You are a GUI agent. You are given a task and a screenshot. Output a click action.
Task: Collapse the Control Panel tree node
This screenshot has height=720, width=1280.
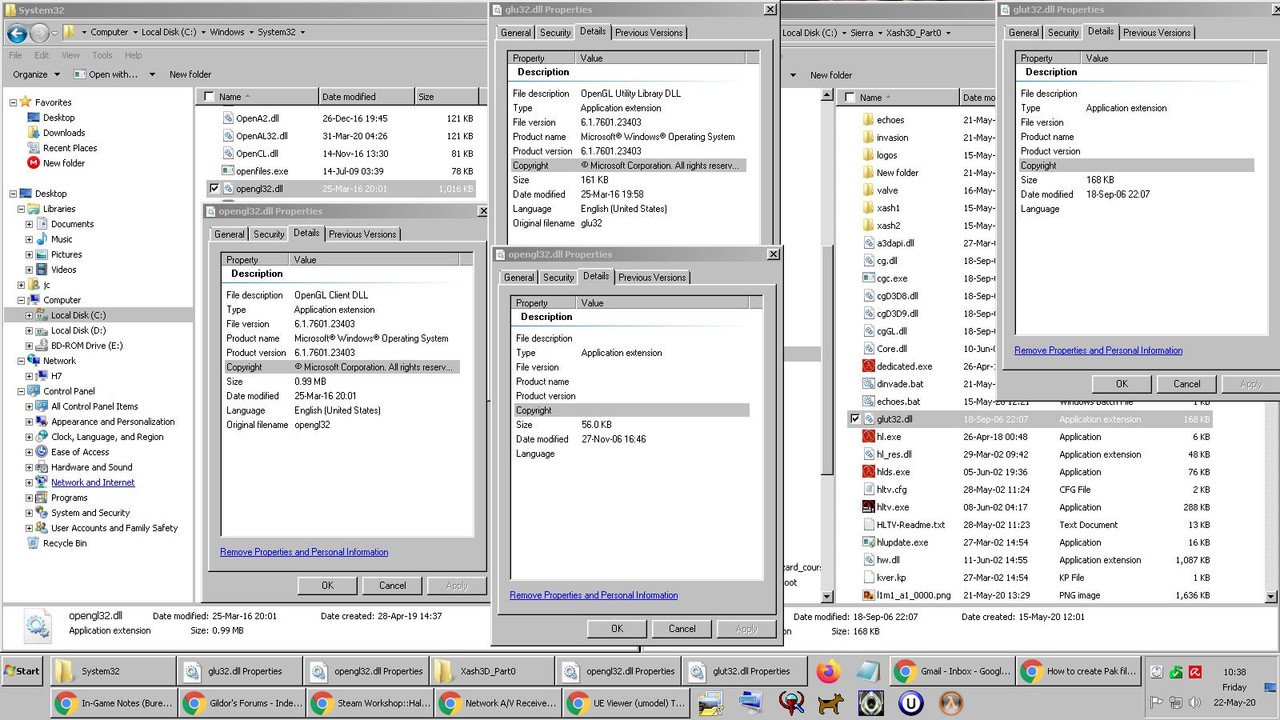(21, 391)
